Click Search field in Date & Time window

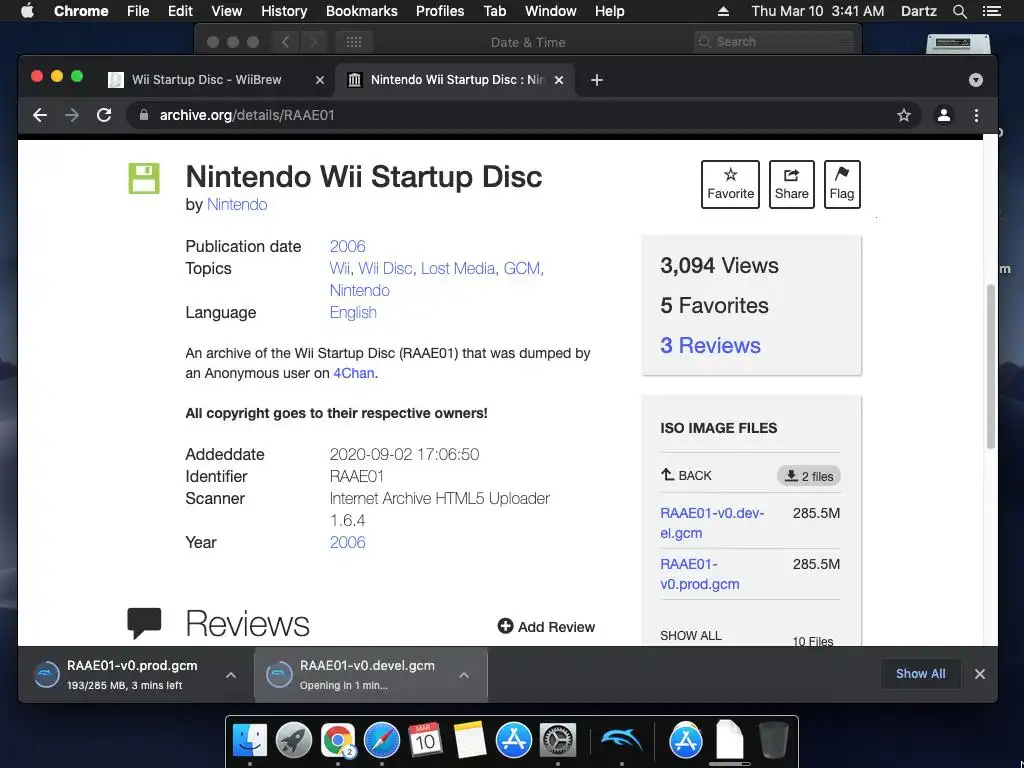[x=774, y=42]
